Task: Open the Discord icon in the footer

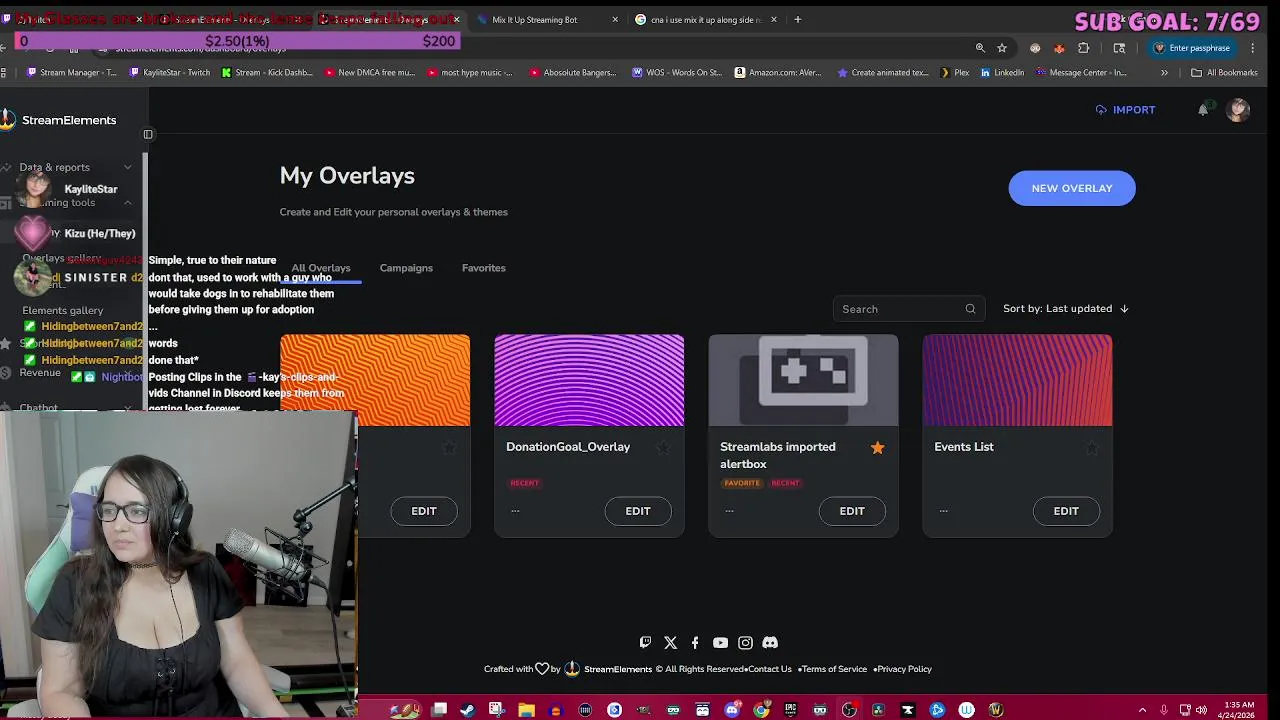Action: pyautogui.click(x=770, y=643)
